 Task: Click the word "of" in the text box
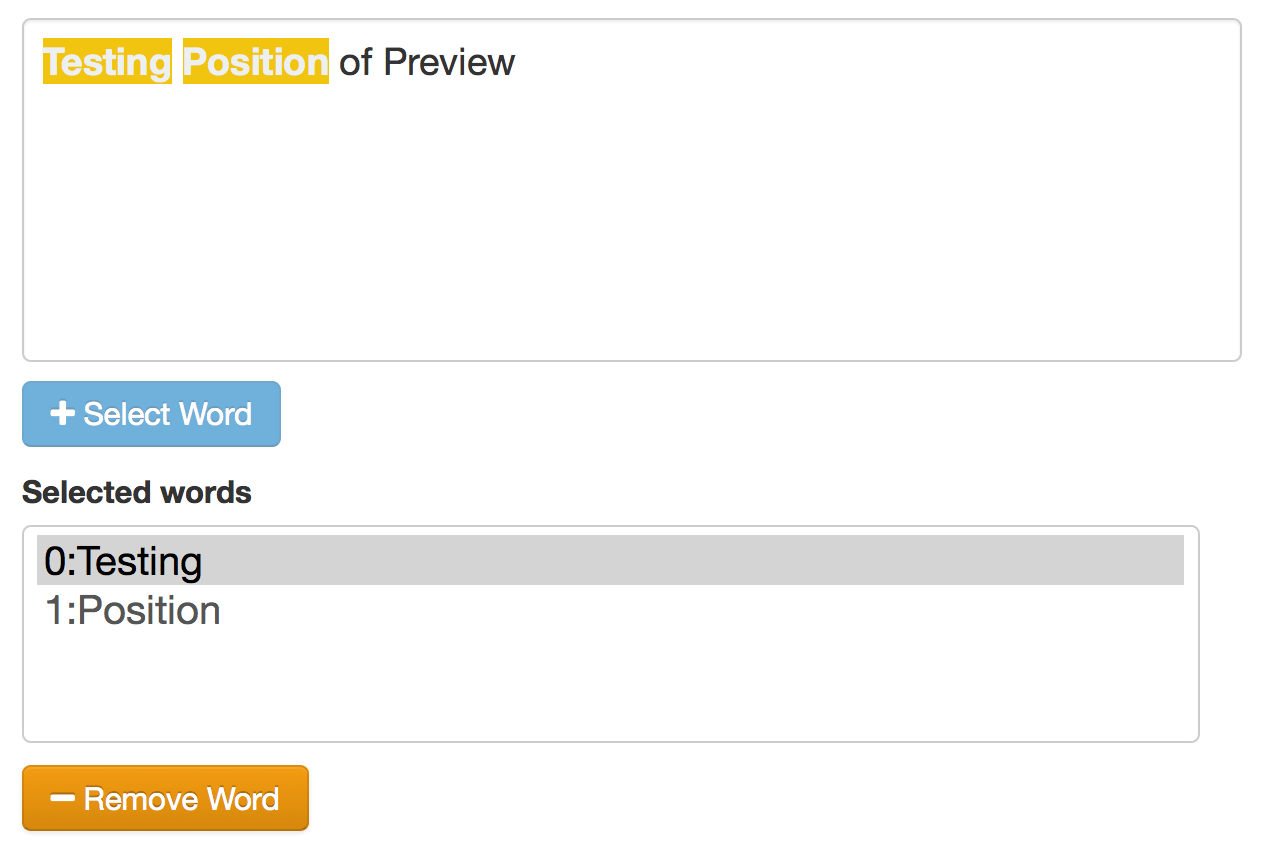pos(356,62)
